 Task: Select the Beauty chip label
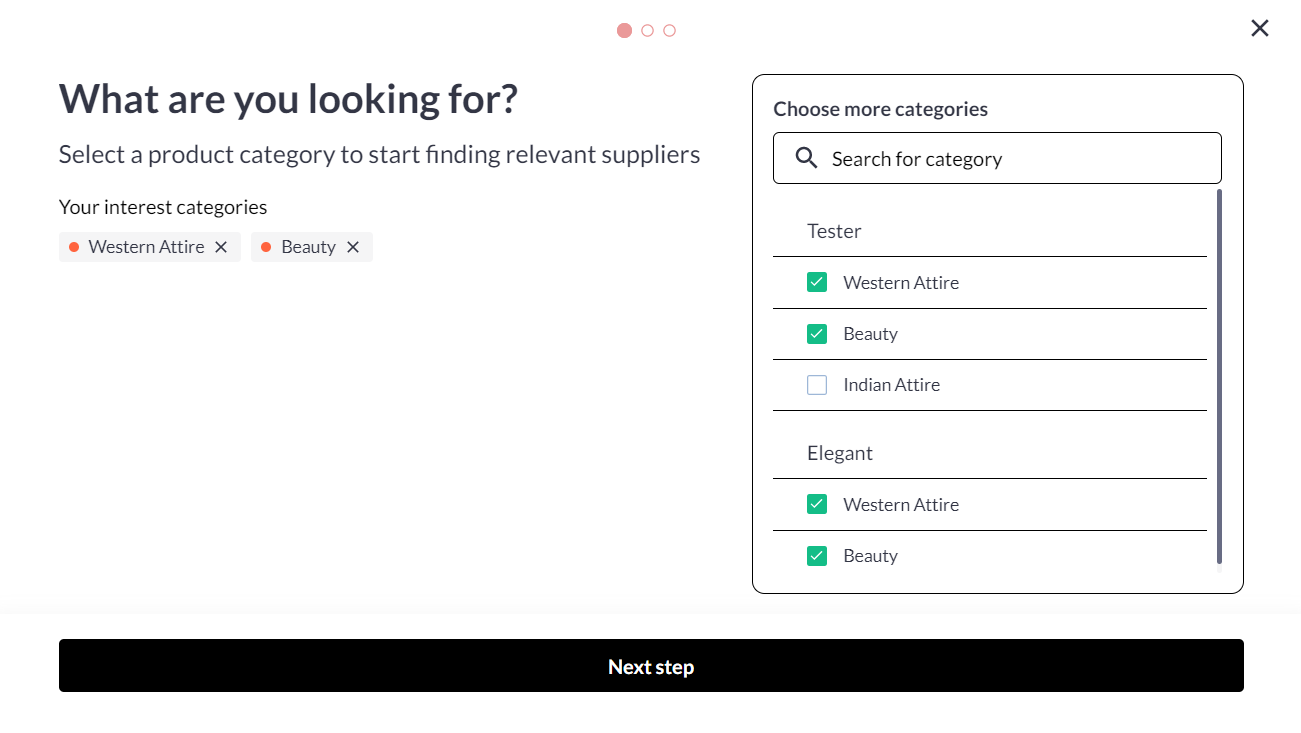point(308,247)
